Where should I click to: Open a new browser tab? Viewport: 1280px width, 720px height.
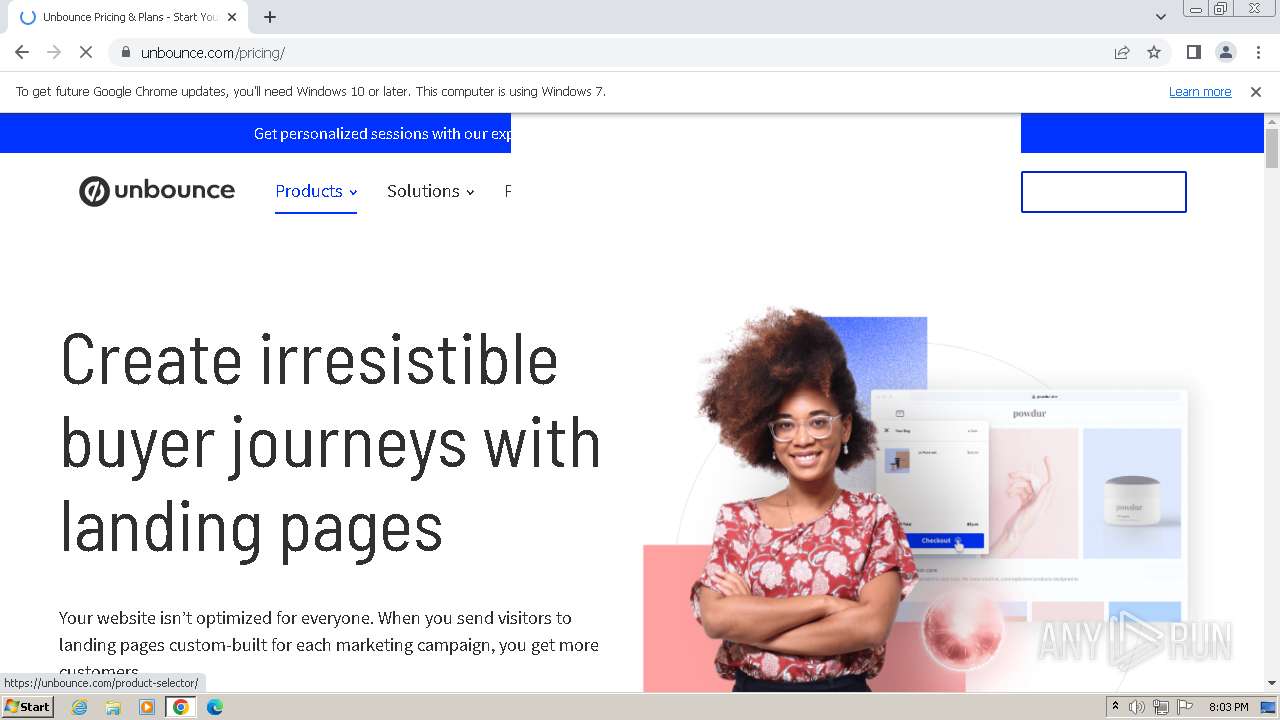270,17
